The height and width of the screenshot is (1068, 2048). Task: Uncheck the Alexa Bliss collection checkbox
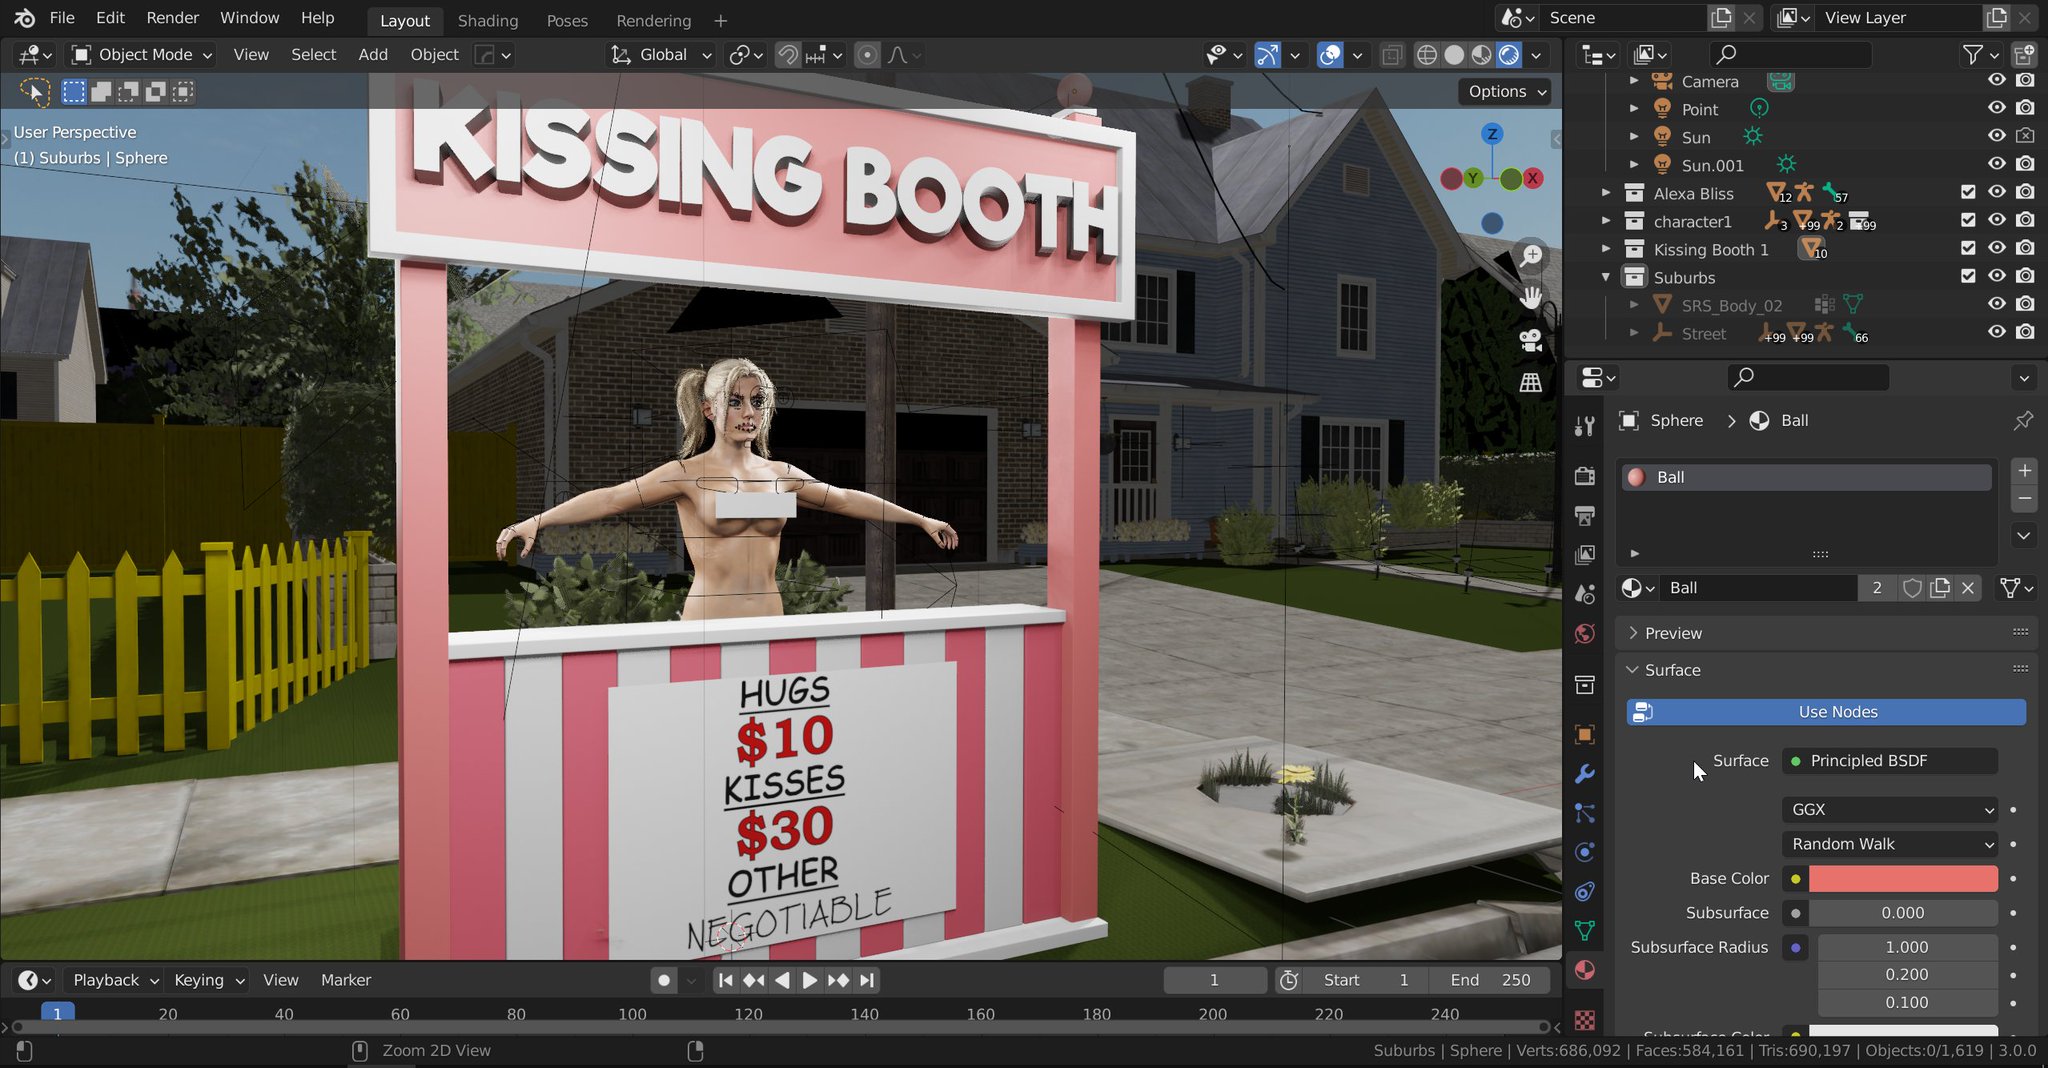click(x=1968, y=193)
